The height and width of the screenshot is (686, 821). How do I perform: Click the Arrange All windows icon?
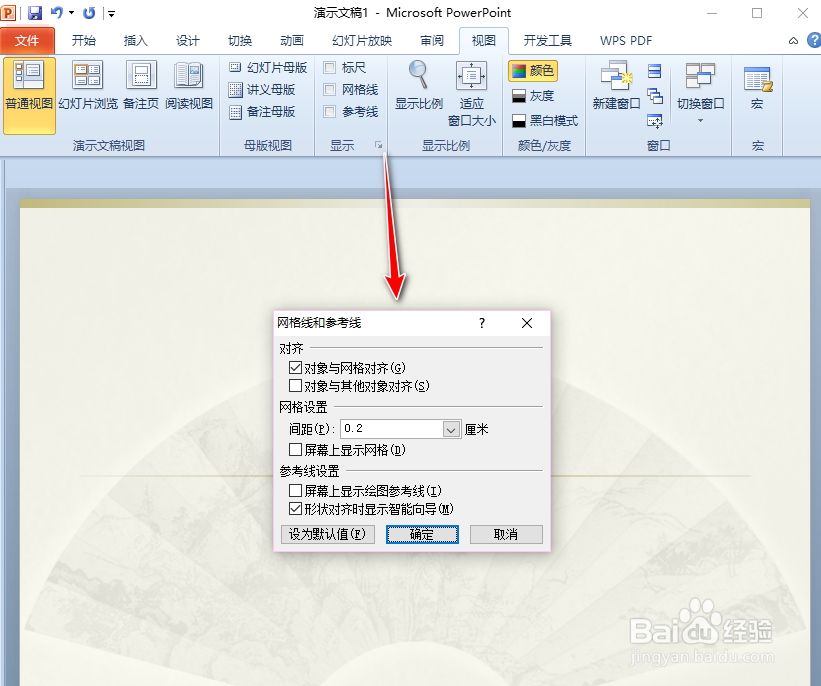[654, 71]
